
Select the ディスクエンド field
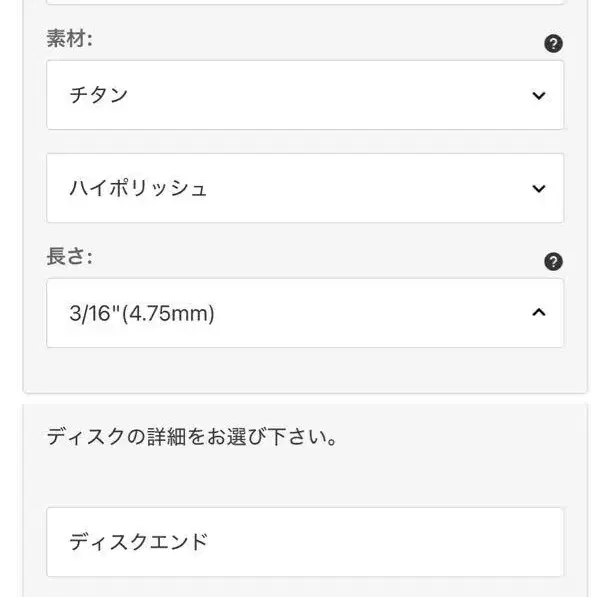305,542
